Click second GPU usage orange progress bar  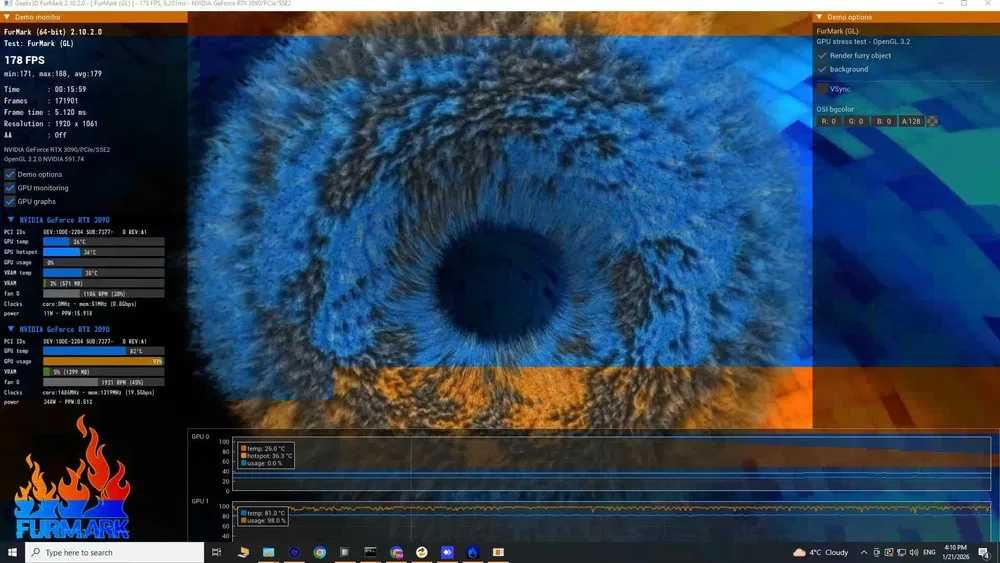103,362
